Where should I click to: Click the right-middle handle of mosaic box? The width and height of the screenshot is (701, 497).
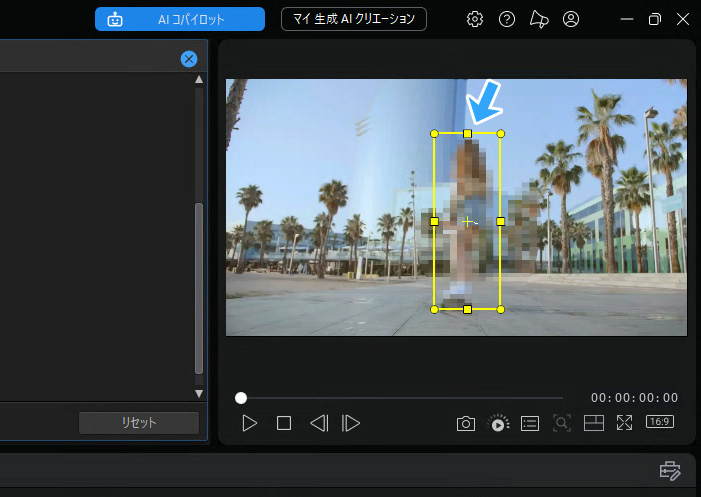pos(500,221)
